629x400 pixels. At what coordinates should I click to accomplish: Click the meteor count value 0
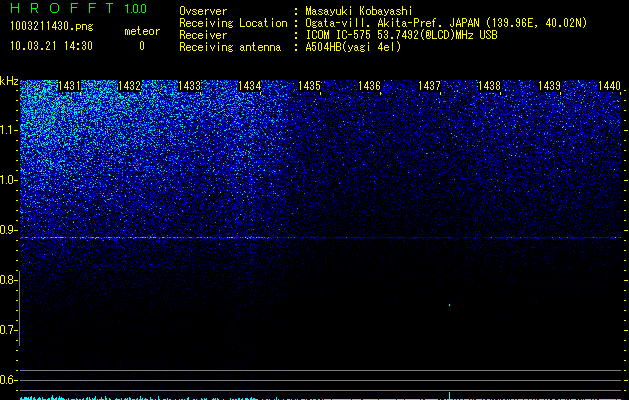click(142, 46)
